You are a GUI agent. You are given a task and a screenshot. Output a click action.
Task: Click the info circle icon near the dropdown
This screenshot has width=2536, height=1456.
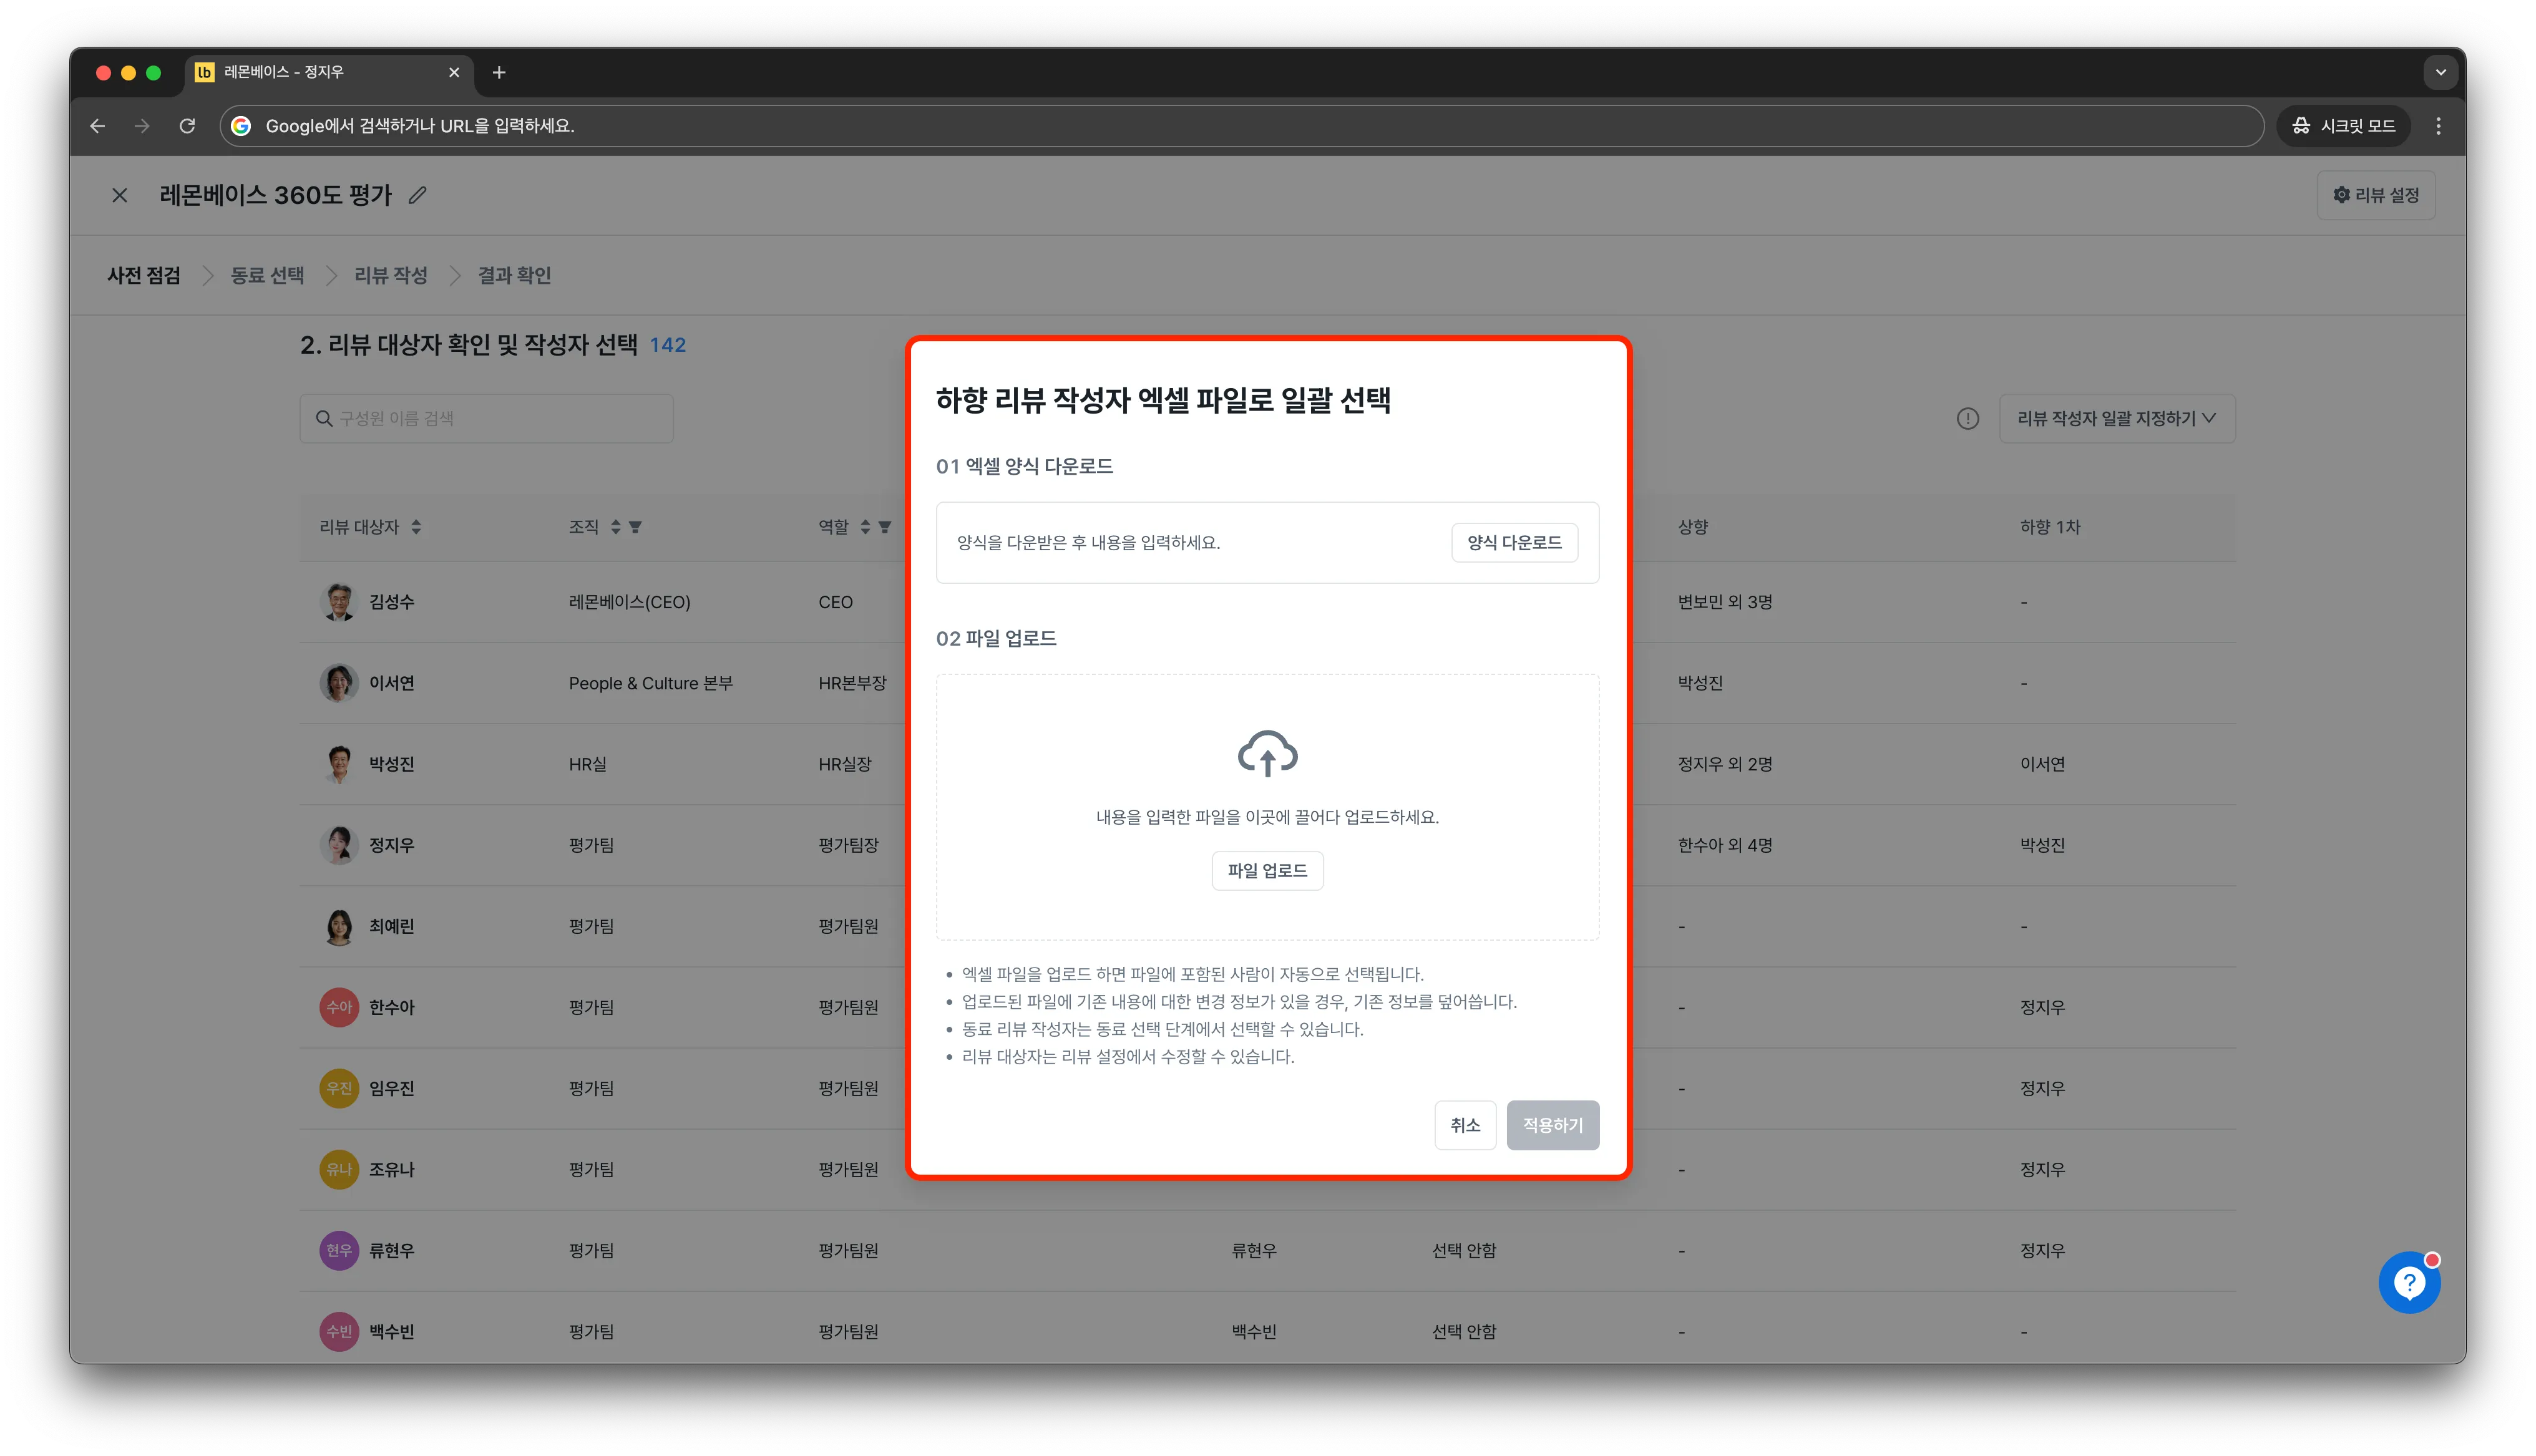pyautogui.click(x=1967, y=419)
